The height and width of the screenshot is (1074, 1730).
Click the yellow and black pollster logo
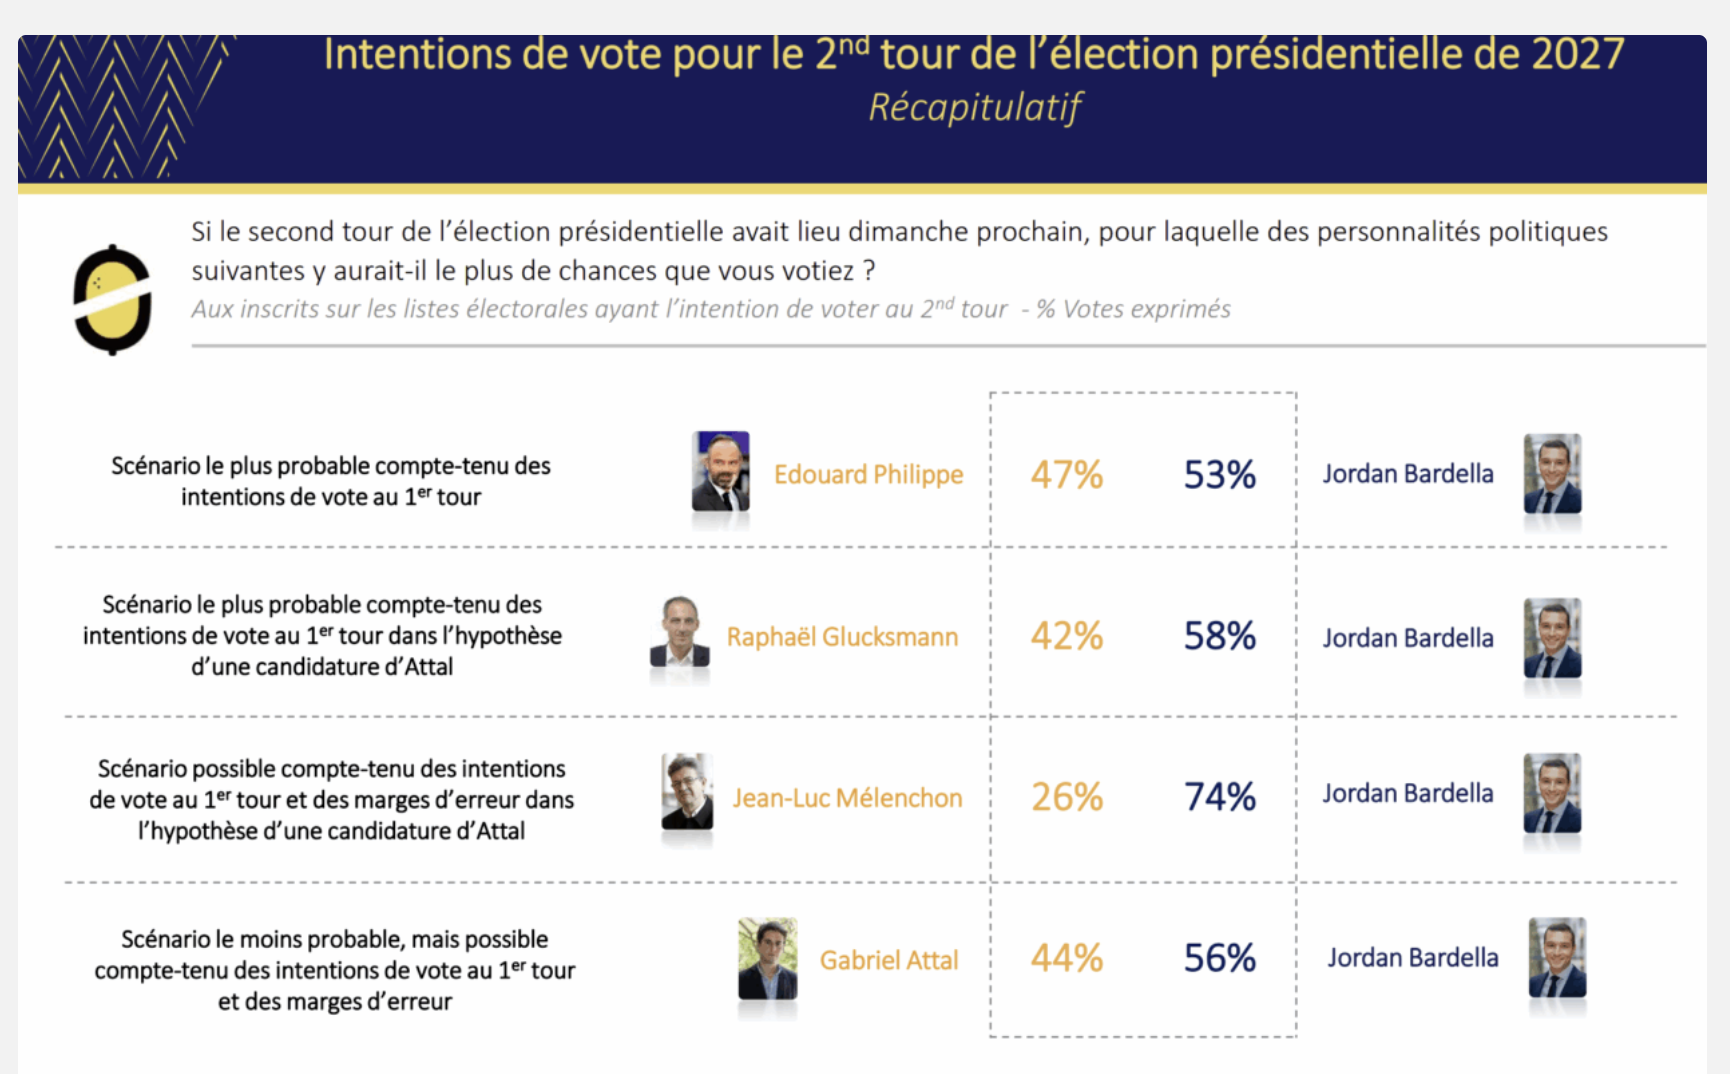(112, 300)
